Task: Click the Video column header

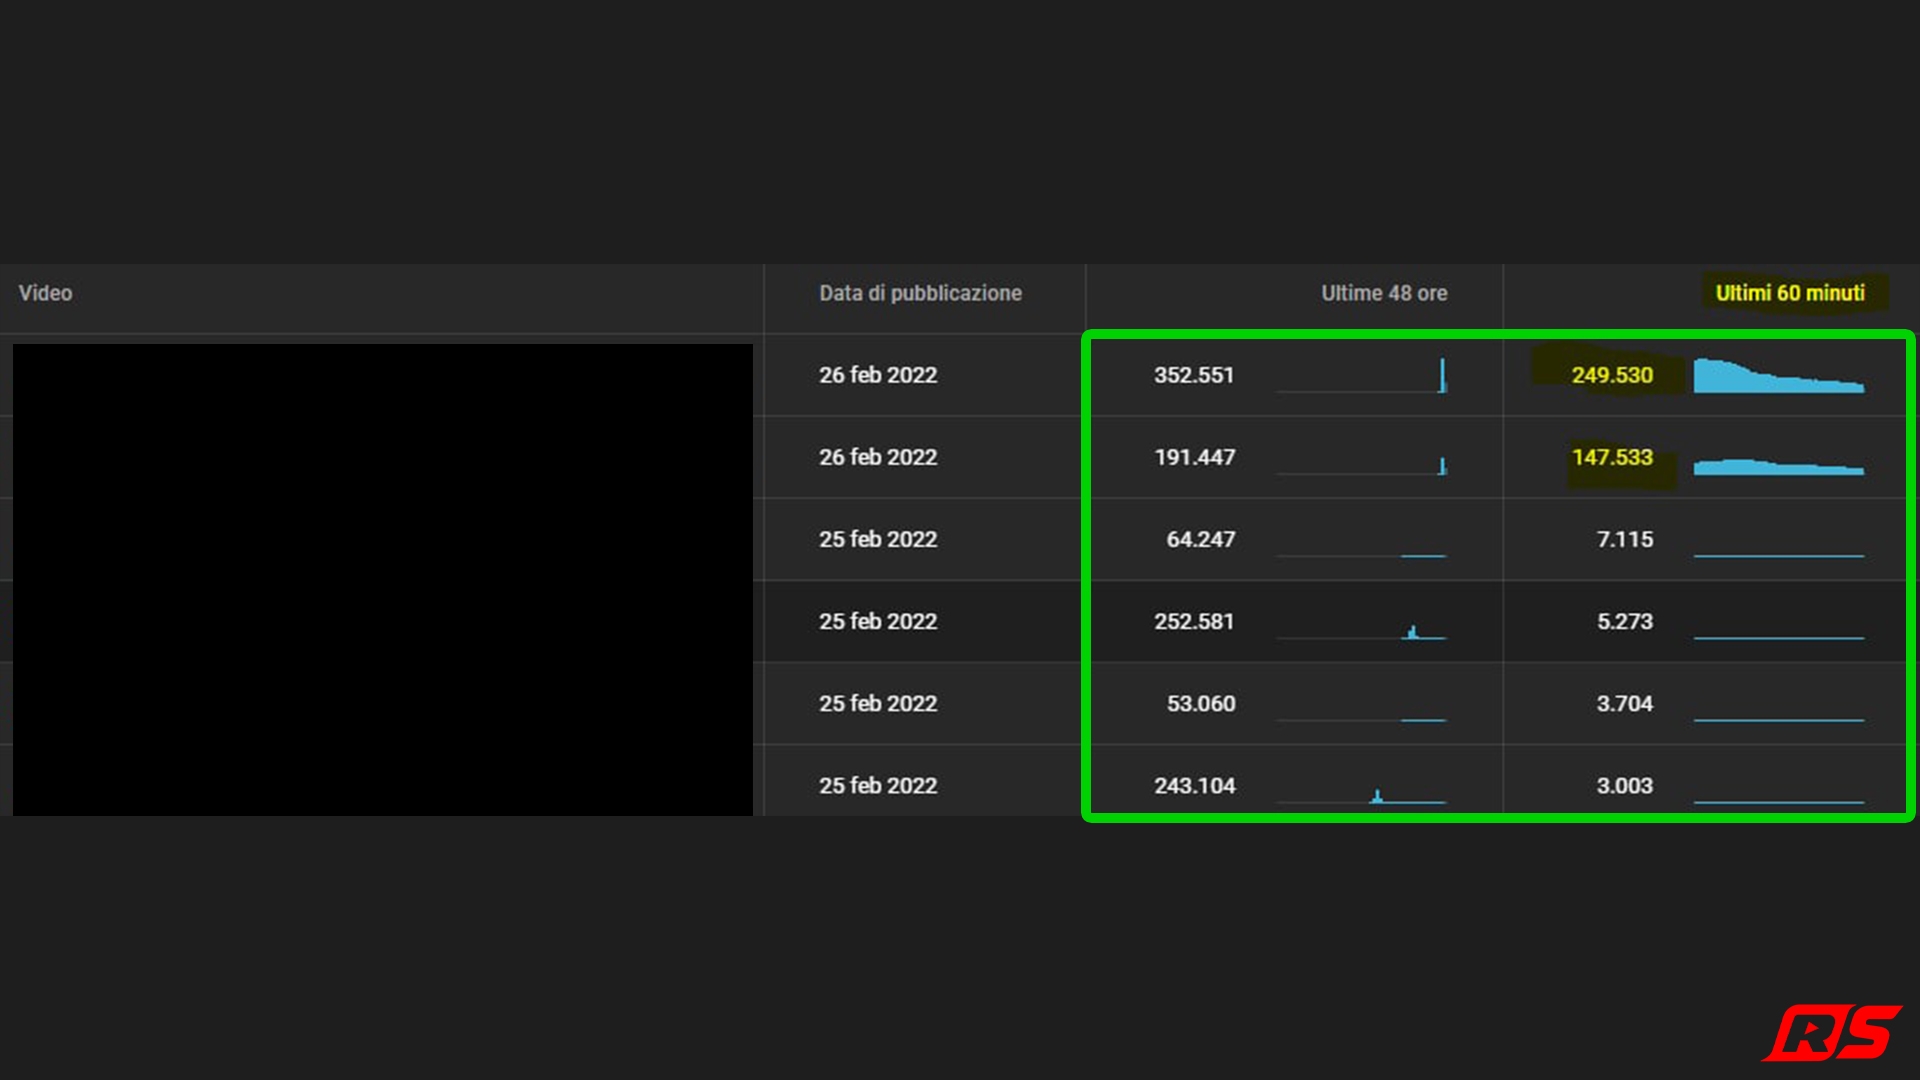Action: pos(45,293)
